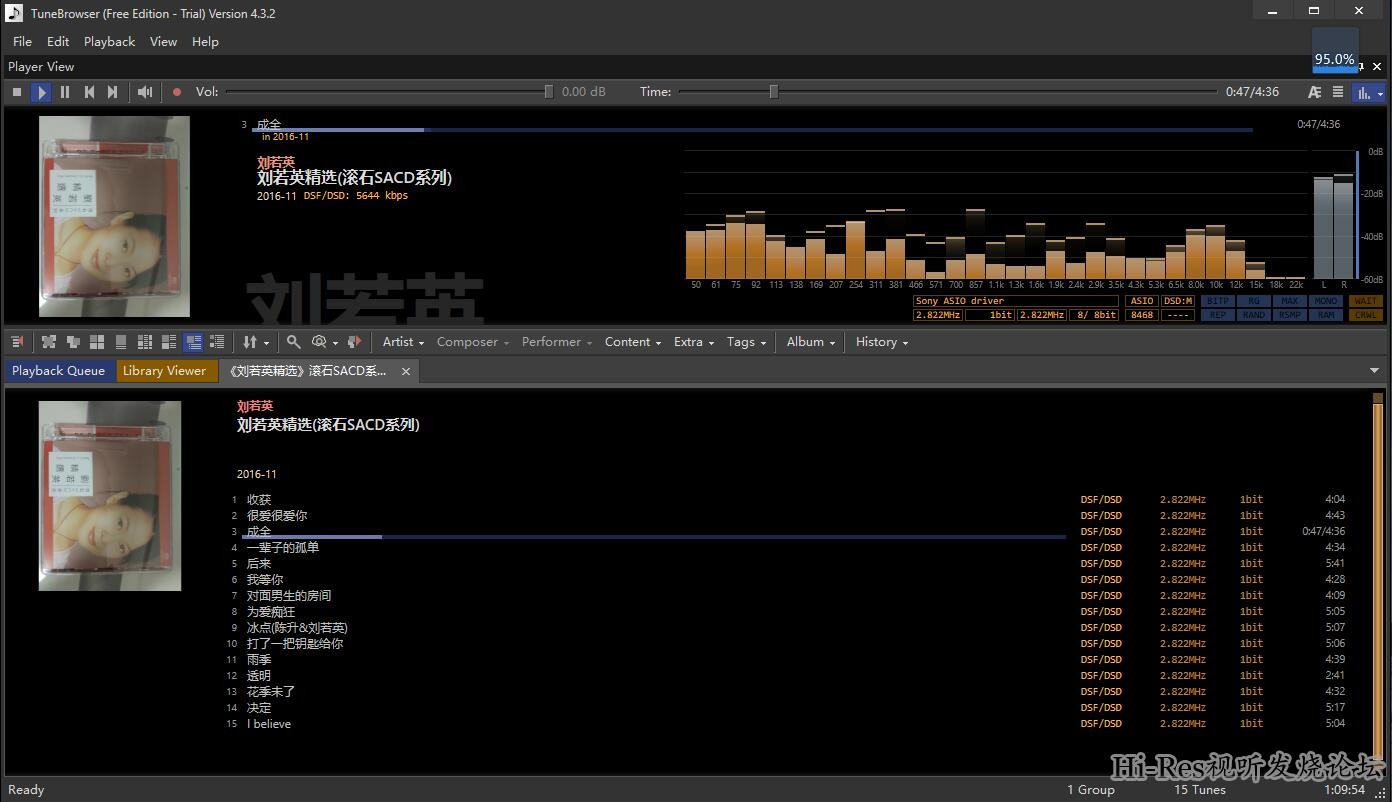This screenshot has width=1392, height=802.
Task: Click the red locate-playing-track toolbar icon
Action: (x=17, y=342)
